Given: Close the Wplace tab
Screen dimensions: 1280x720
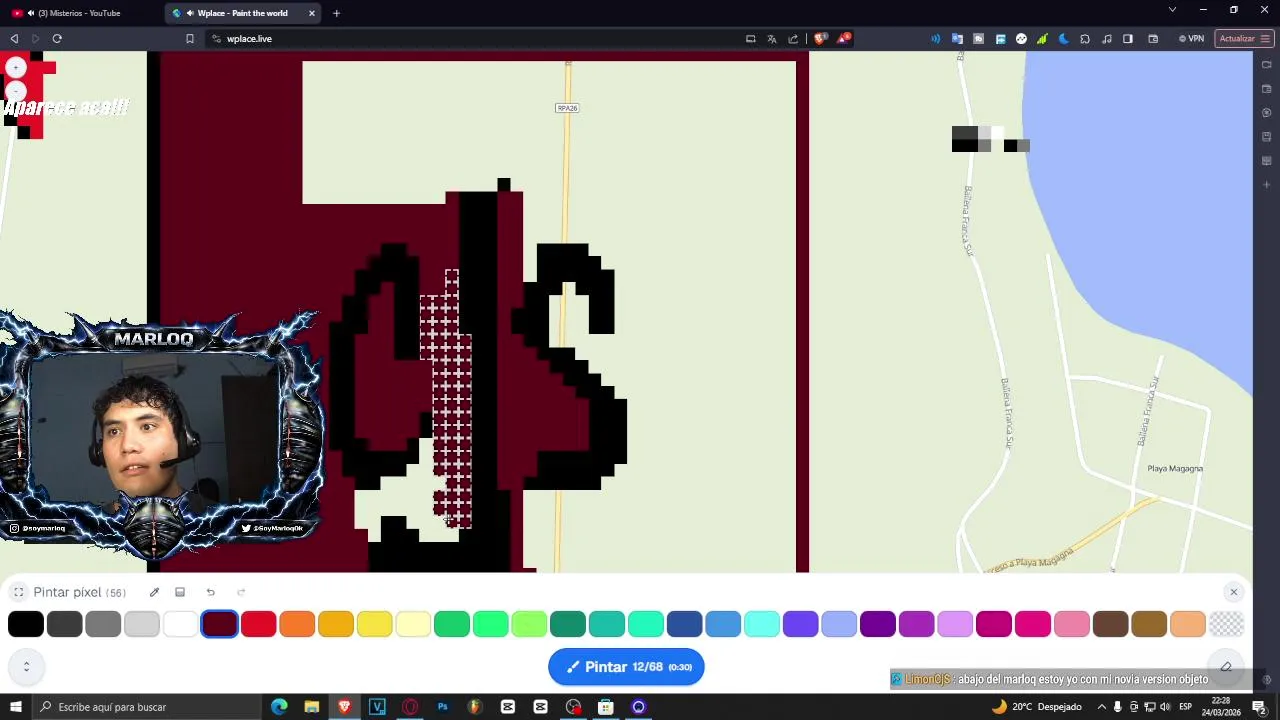Looking at the screenshot, I should [x=312, y=13].
